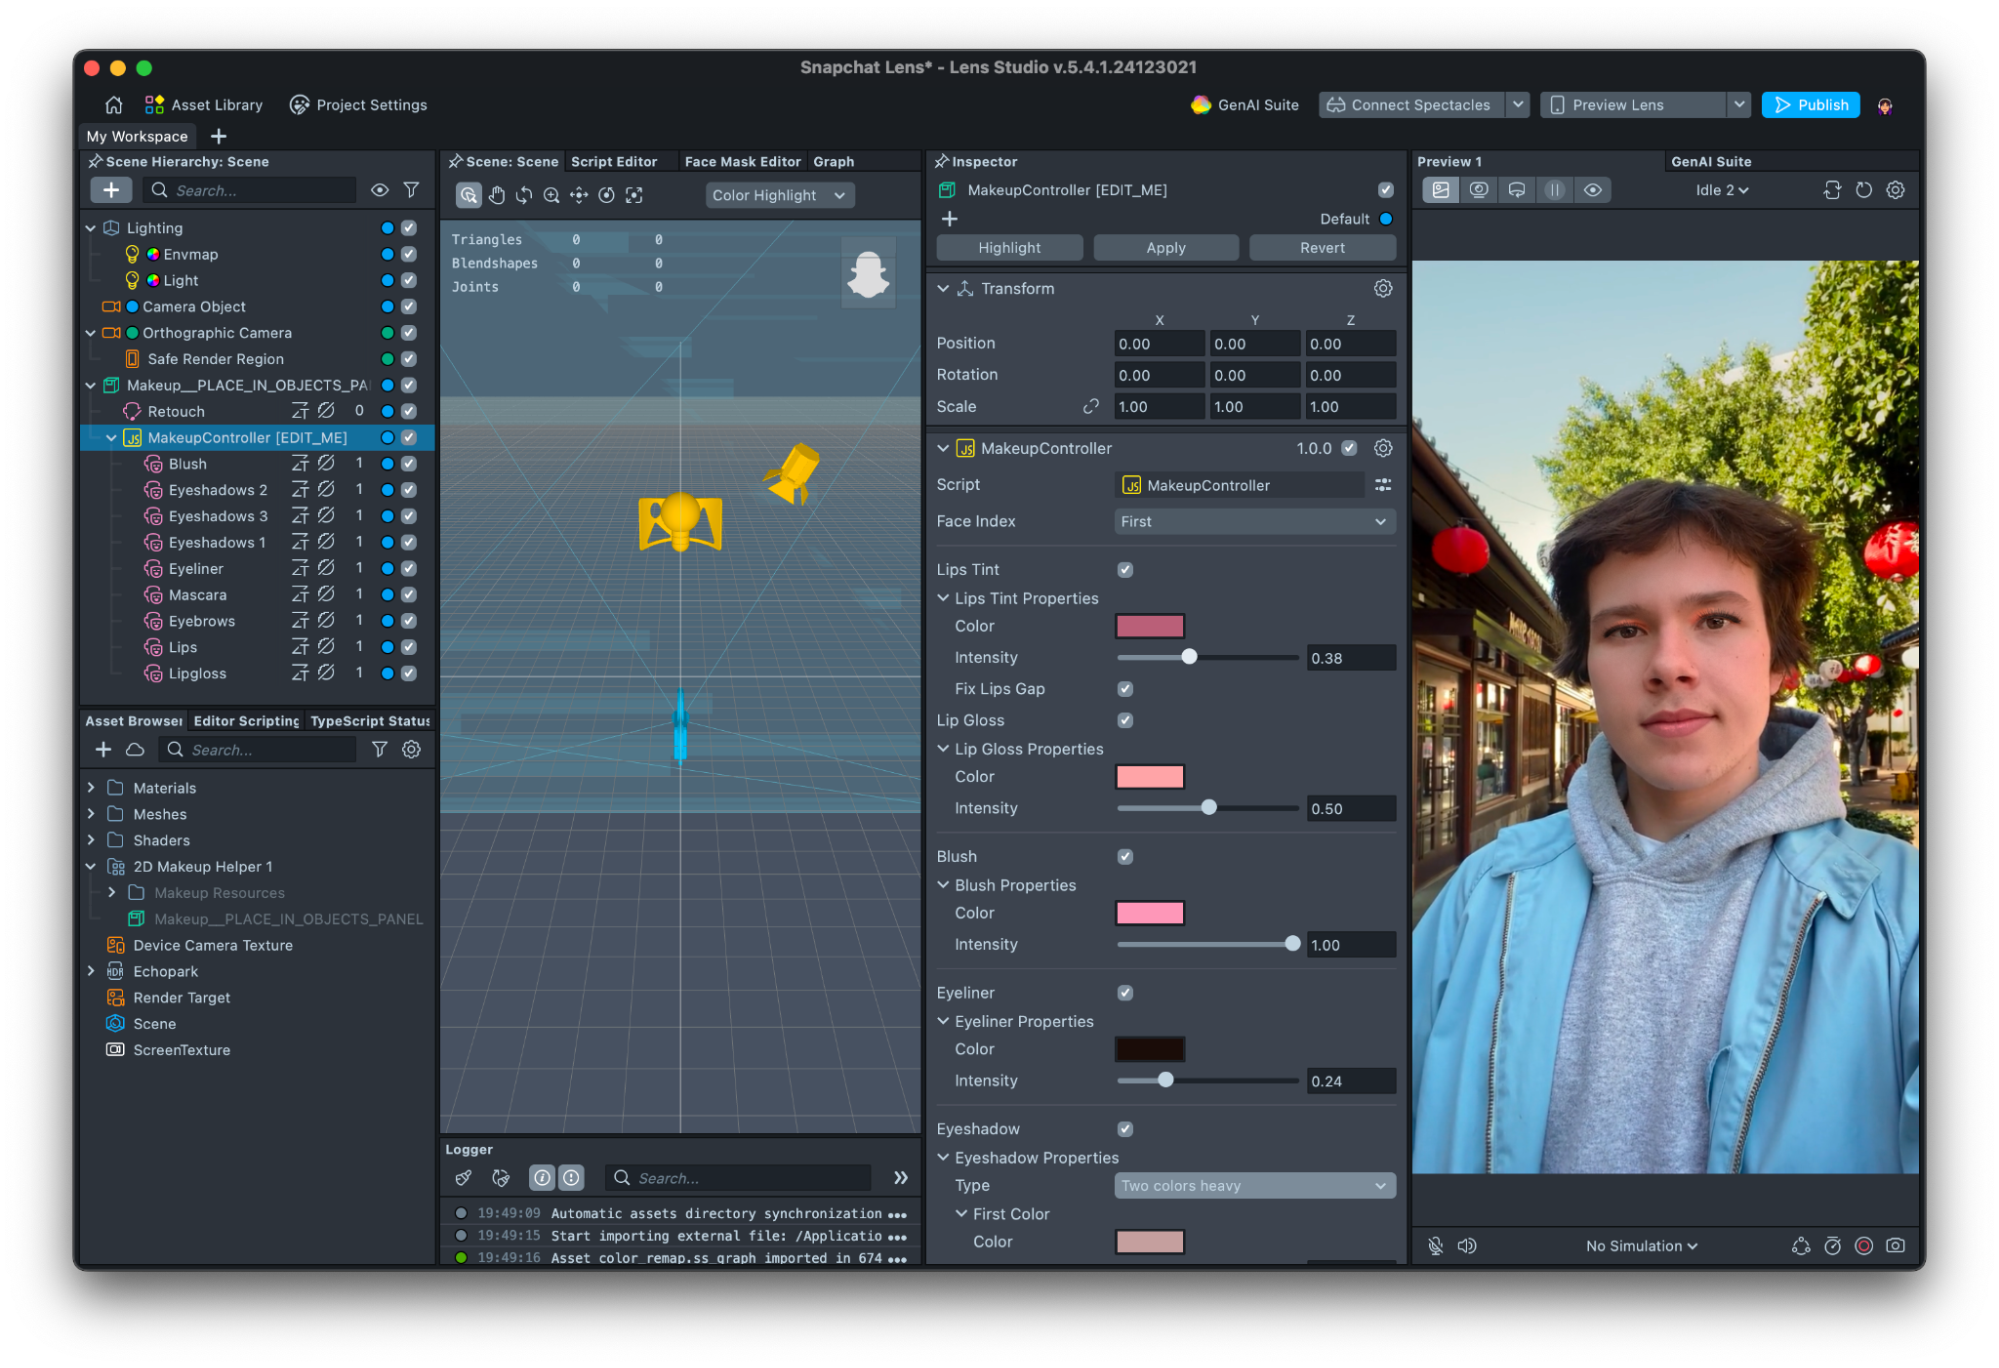This screenshot has width=1999, height=1368.
Task: Click the add object plus button in hierarchy
Action: coord(111,190)
